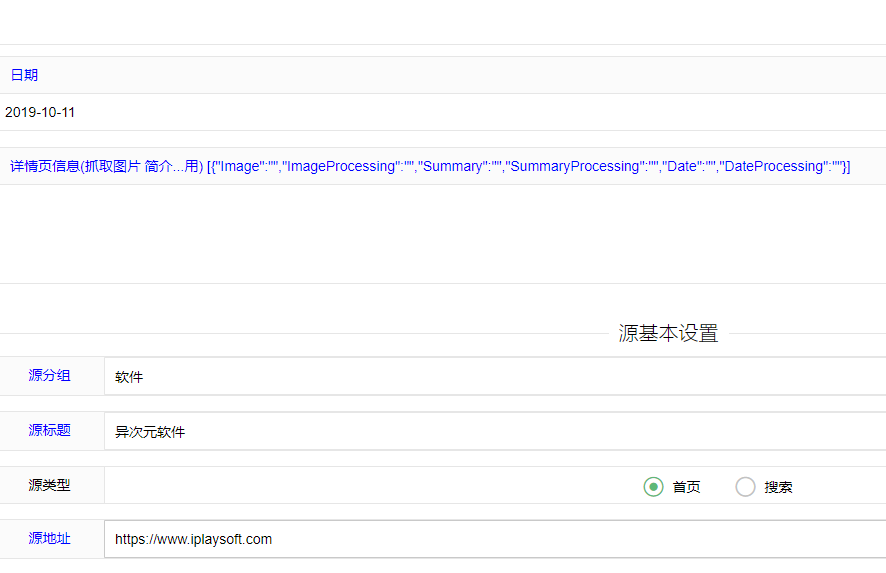This screenshot has width=886, height=573.
Task: Click the 源基本设置 section heading
Action: (668, 334)
